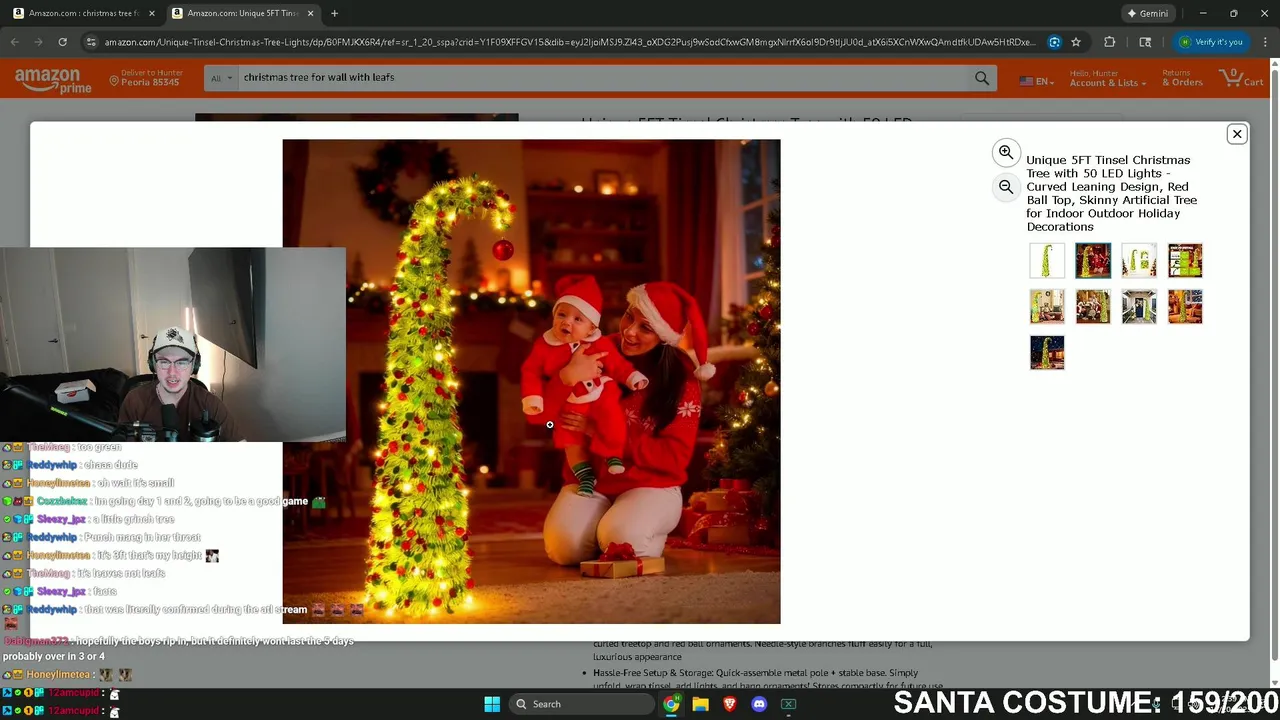The width and height of the screenshot is (1280, 720).
Task: Click the zoom in magnifier icon
Action: tap(1006, 152)
